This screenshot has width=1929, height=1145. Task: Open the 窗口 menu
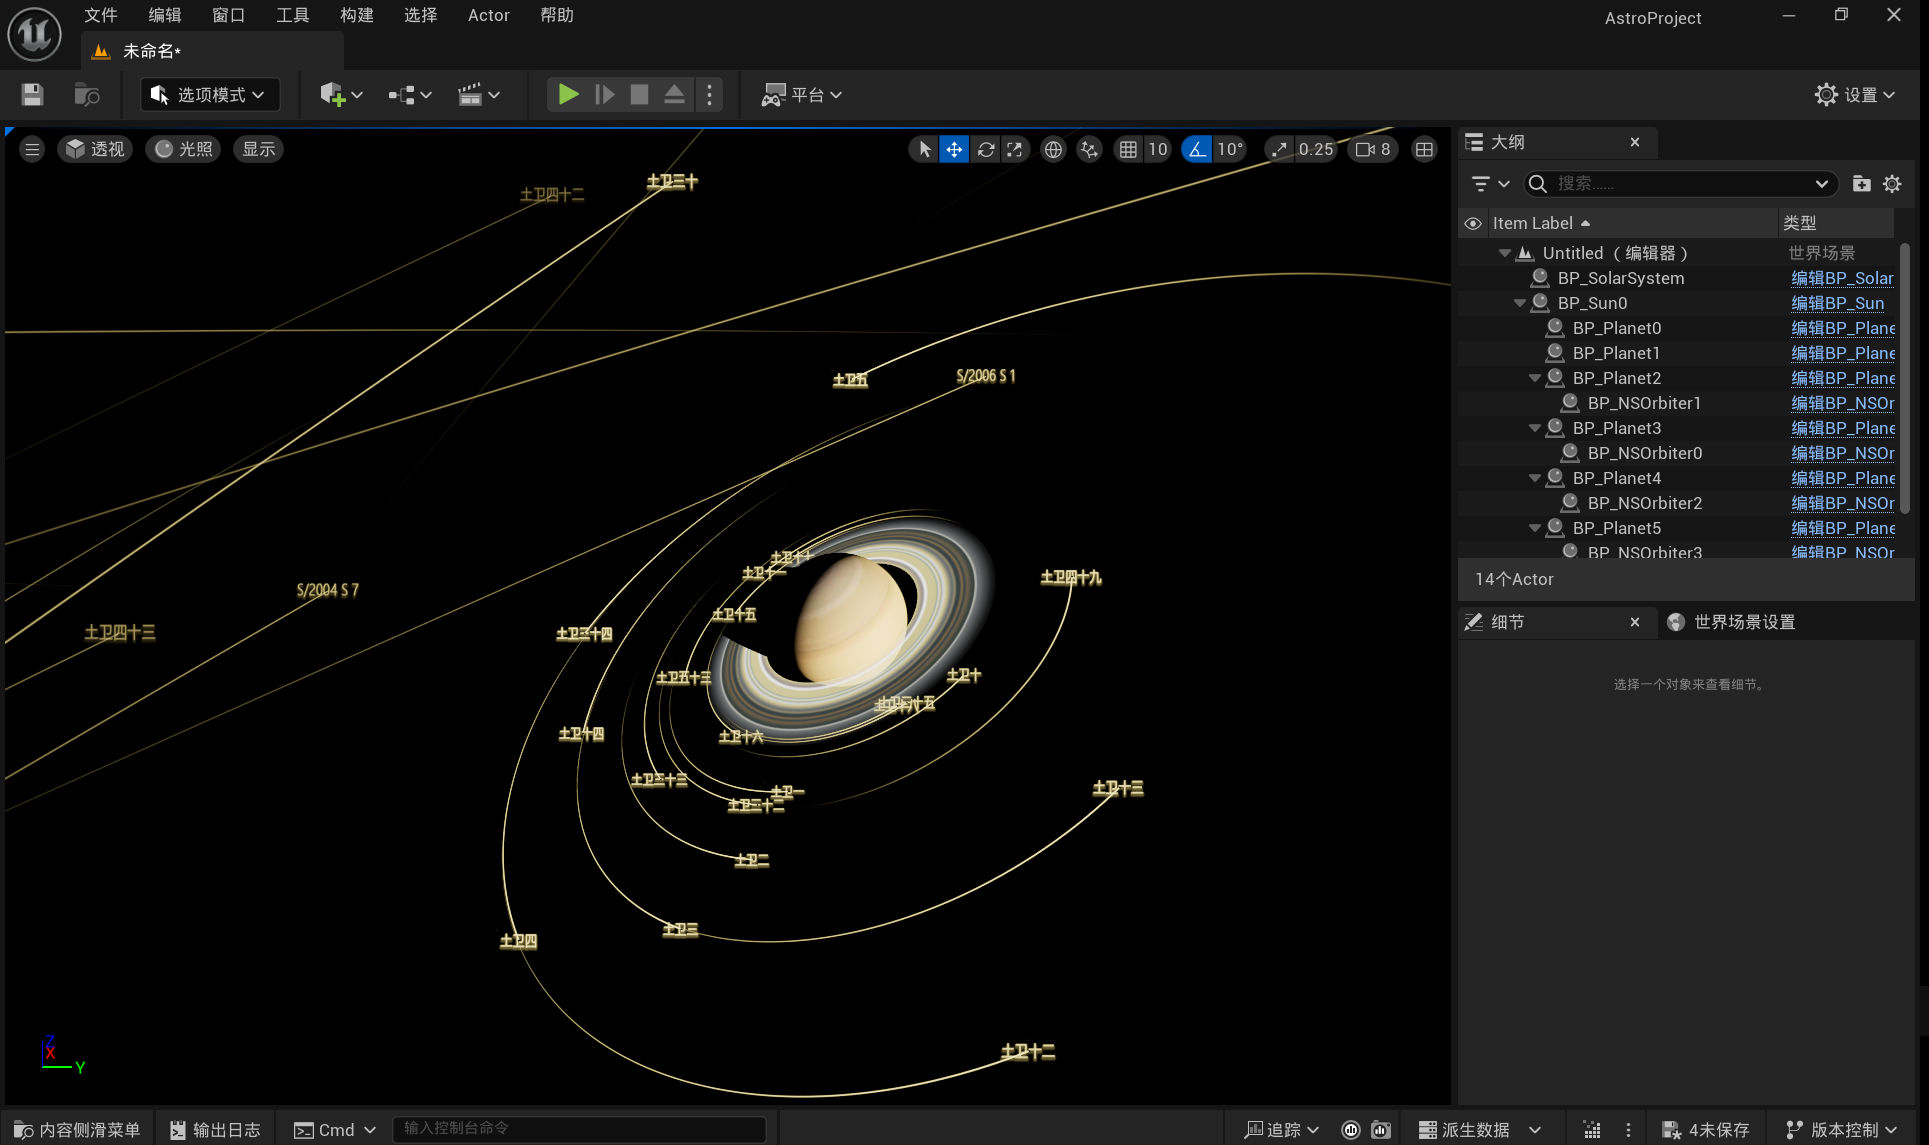click(x=228, y=15)
